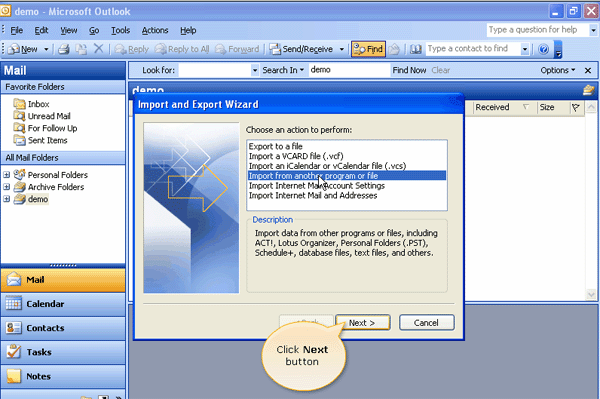Open the help question dropdown arrow

593,30
